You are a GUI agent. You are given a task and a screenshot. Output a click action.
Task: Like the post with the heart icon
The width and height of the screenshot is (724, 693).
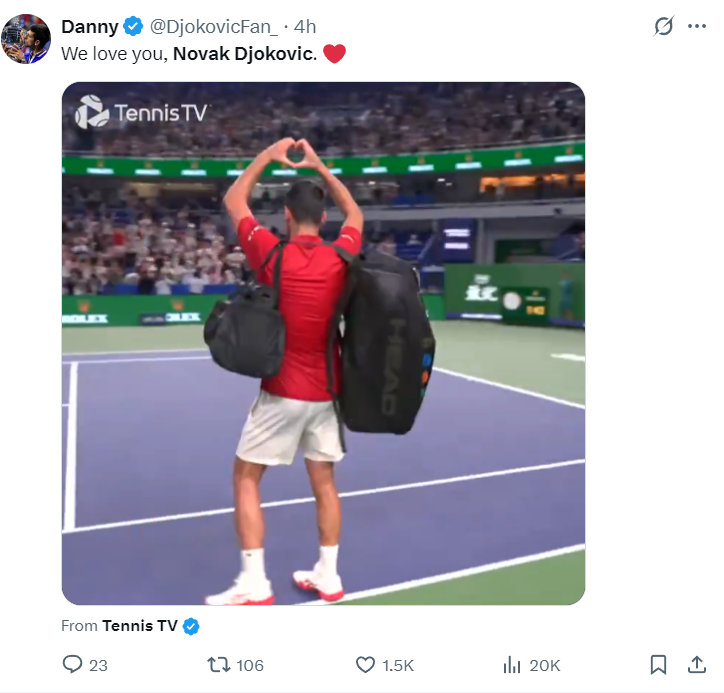click(x=365, y=664)
